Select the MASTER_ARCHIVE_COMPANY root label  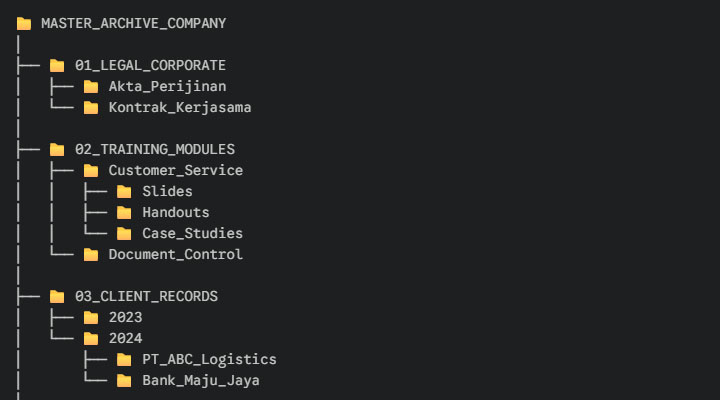(x=133, y=23)
